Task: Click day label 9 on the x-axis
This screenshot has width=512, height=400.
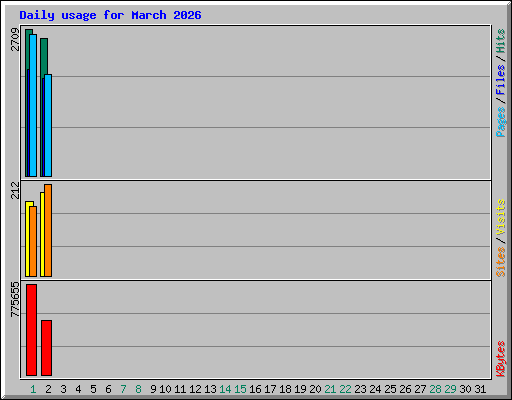Action: pyautogui.click(x=153, y=389)
